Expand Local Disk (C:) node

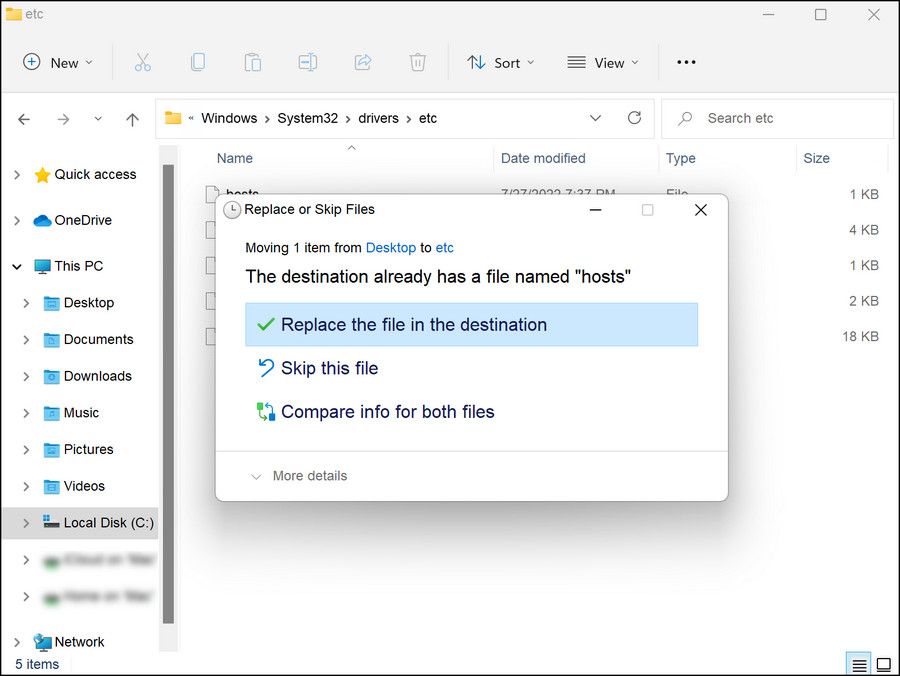(x=26, y=523)
